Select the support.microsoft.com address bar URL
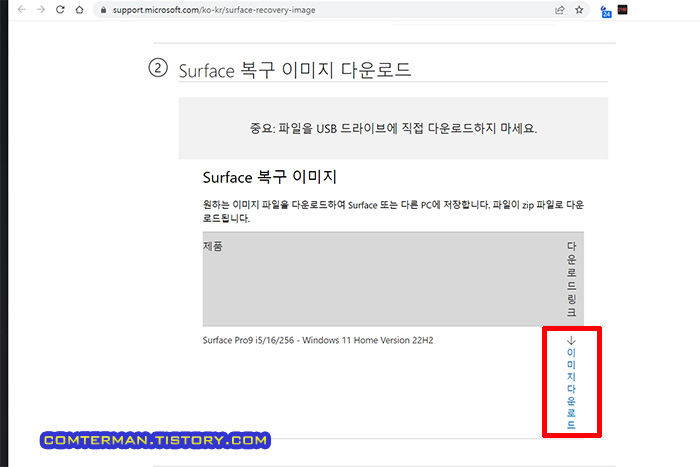This screenshot has height=467, width=700. [214, 10]
